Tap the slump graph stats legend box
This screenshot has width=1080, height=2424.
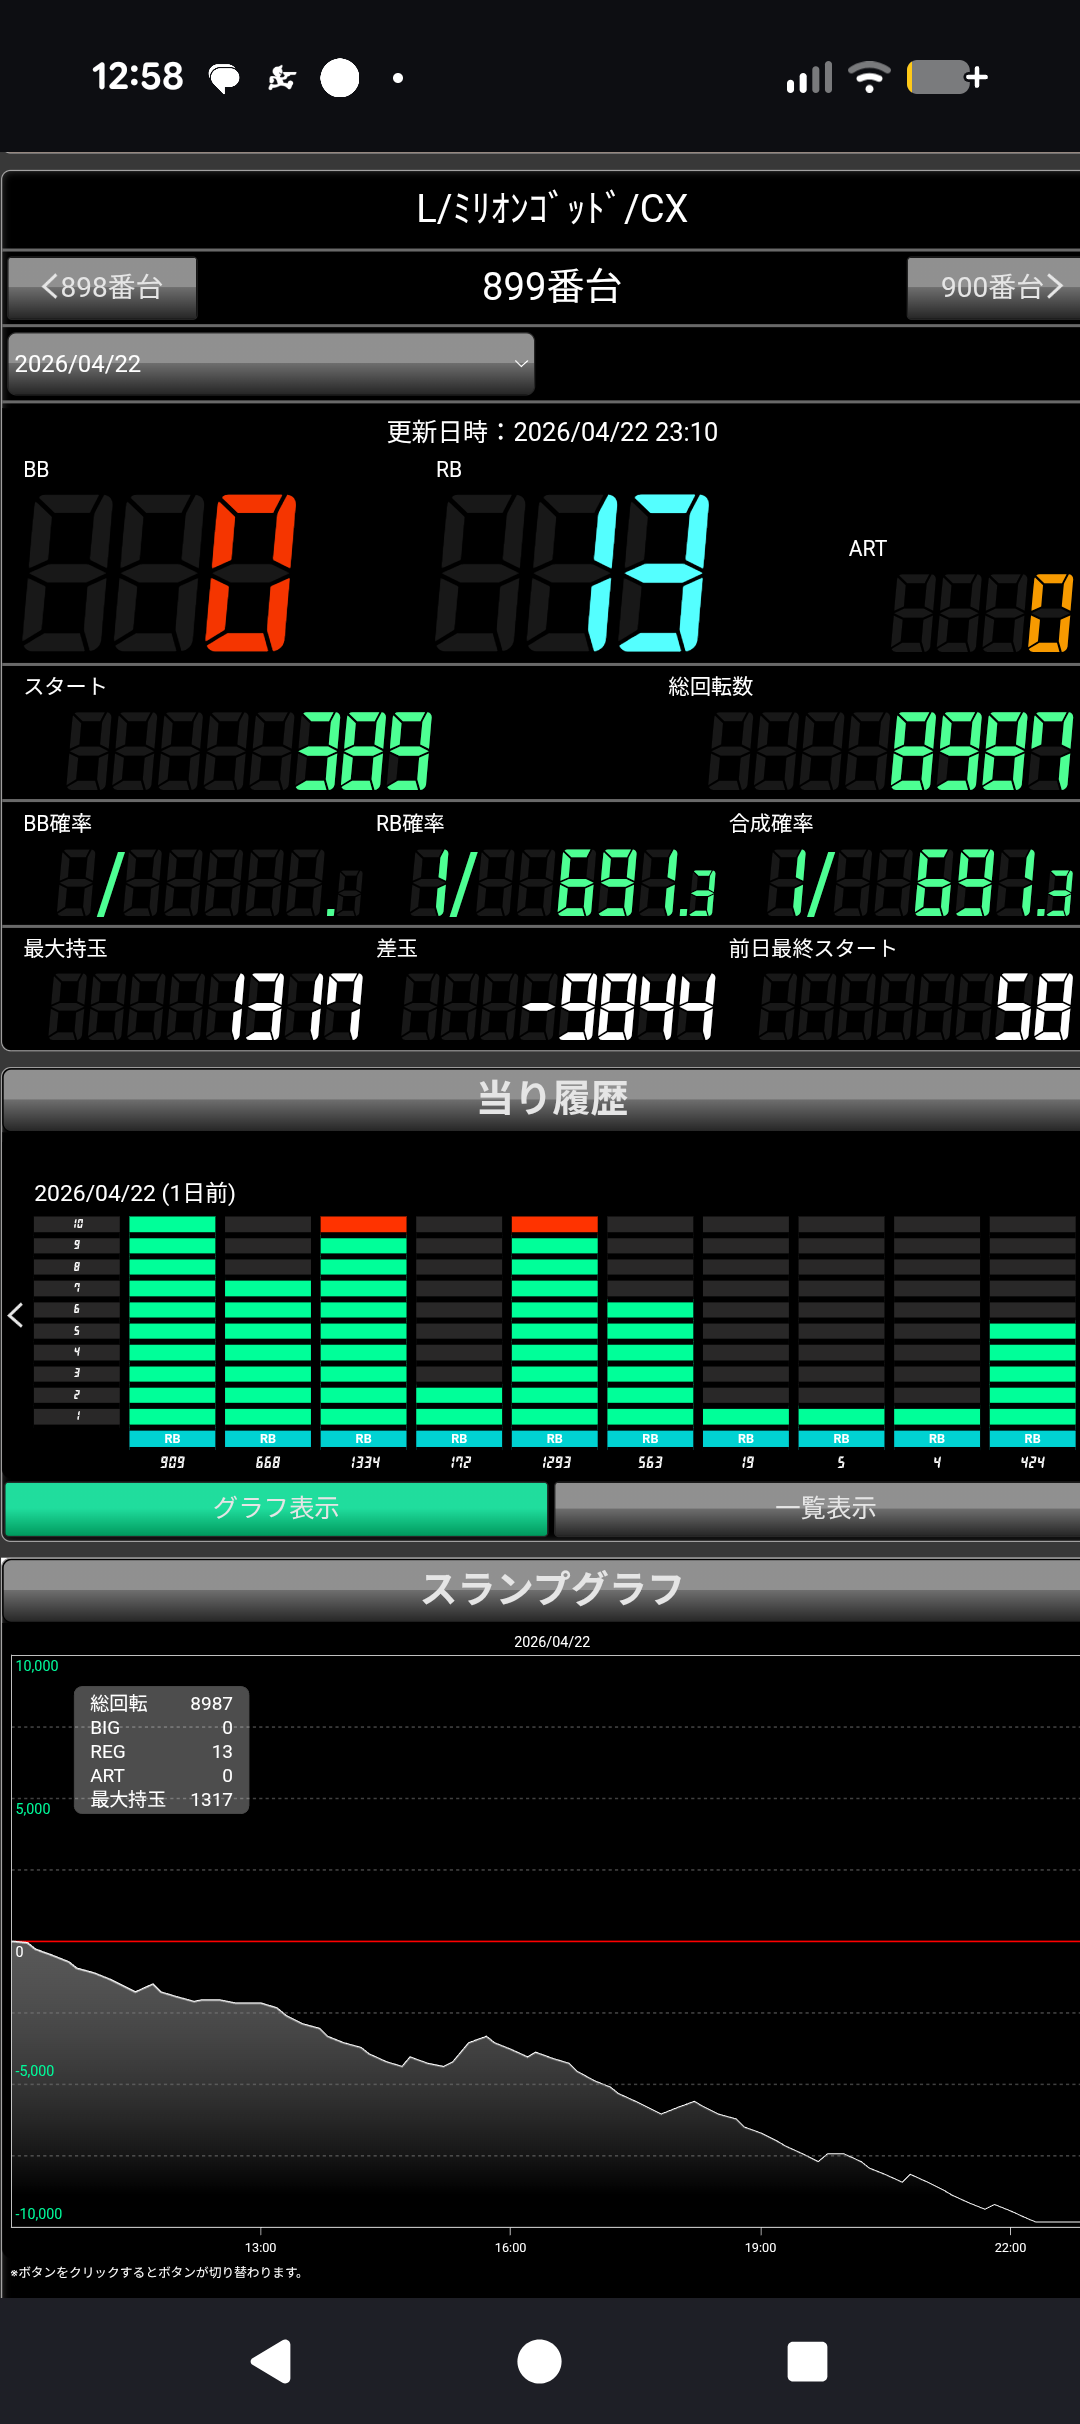pos(161,1750)
